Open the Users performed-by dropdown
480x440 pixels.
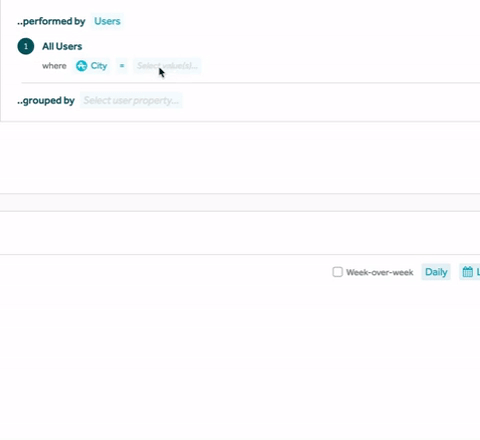point(107,21)
